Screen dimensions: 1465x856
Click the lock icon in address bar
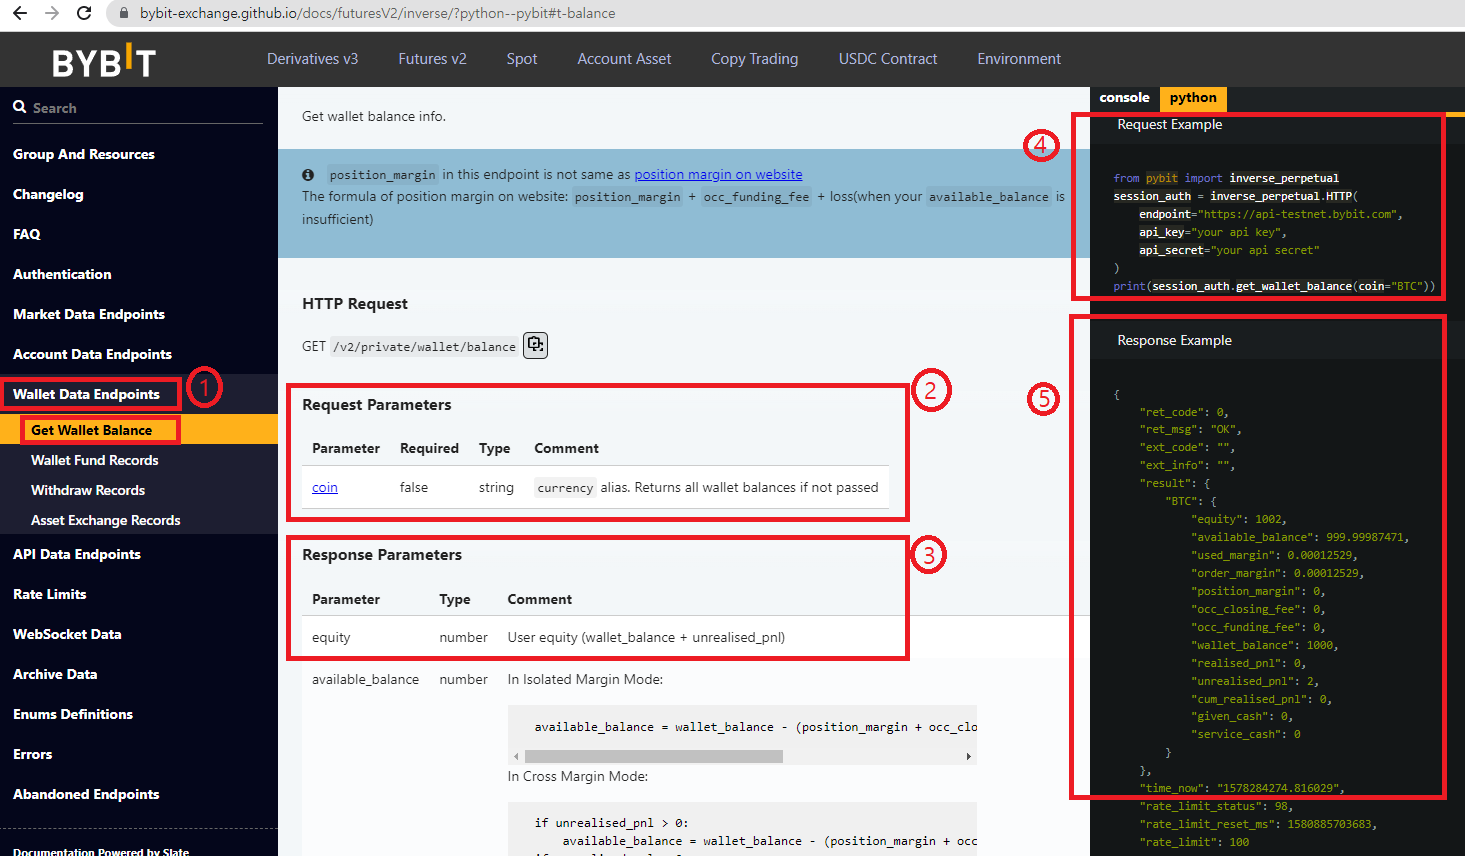tap(124, 13)
